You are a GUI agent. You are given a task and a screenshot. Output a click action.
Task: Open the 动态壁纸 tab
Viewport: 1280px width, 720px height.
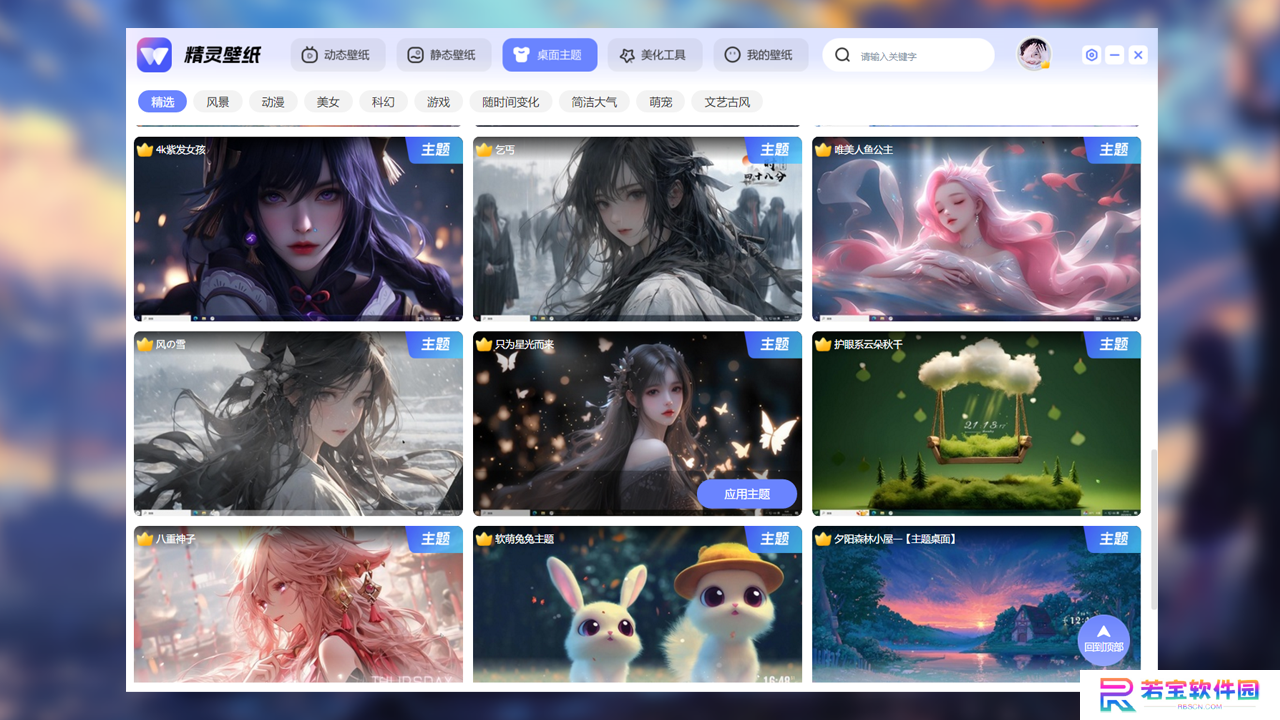coord(337,55)
